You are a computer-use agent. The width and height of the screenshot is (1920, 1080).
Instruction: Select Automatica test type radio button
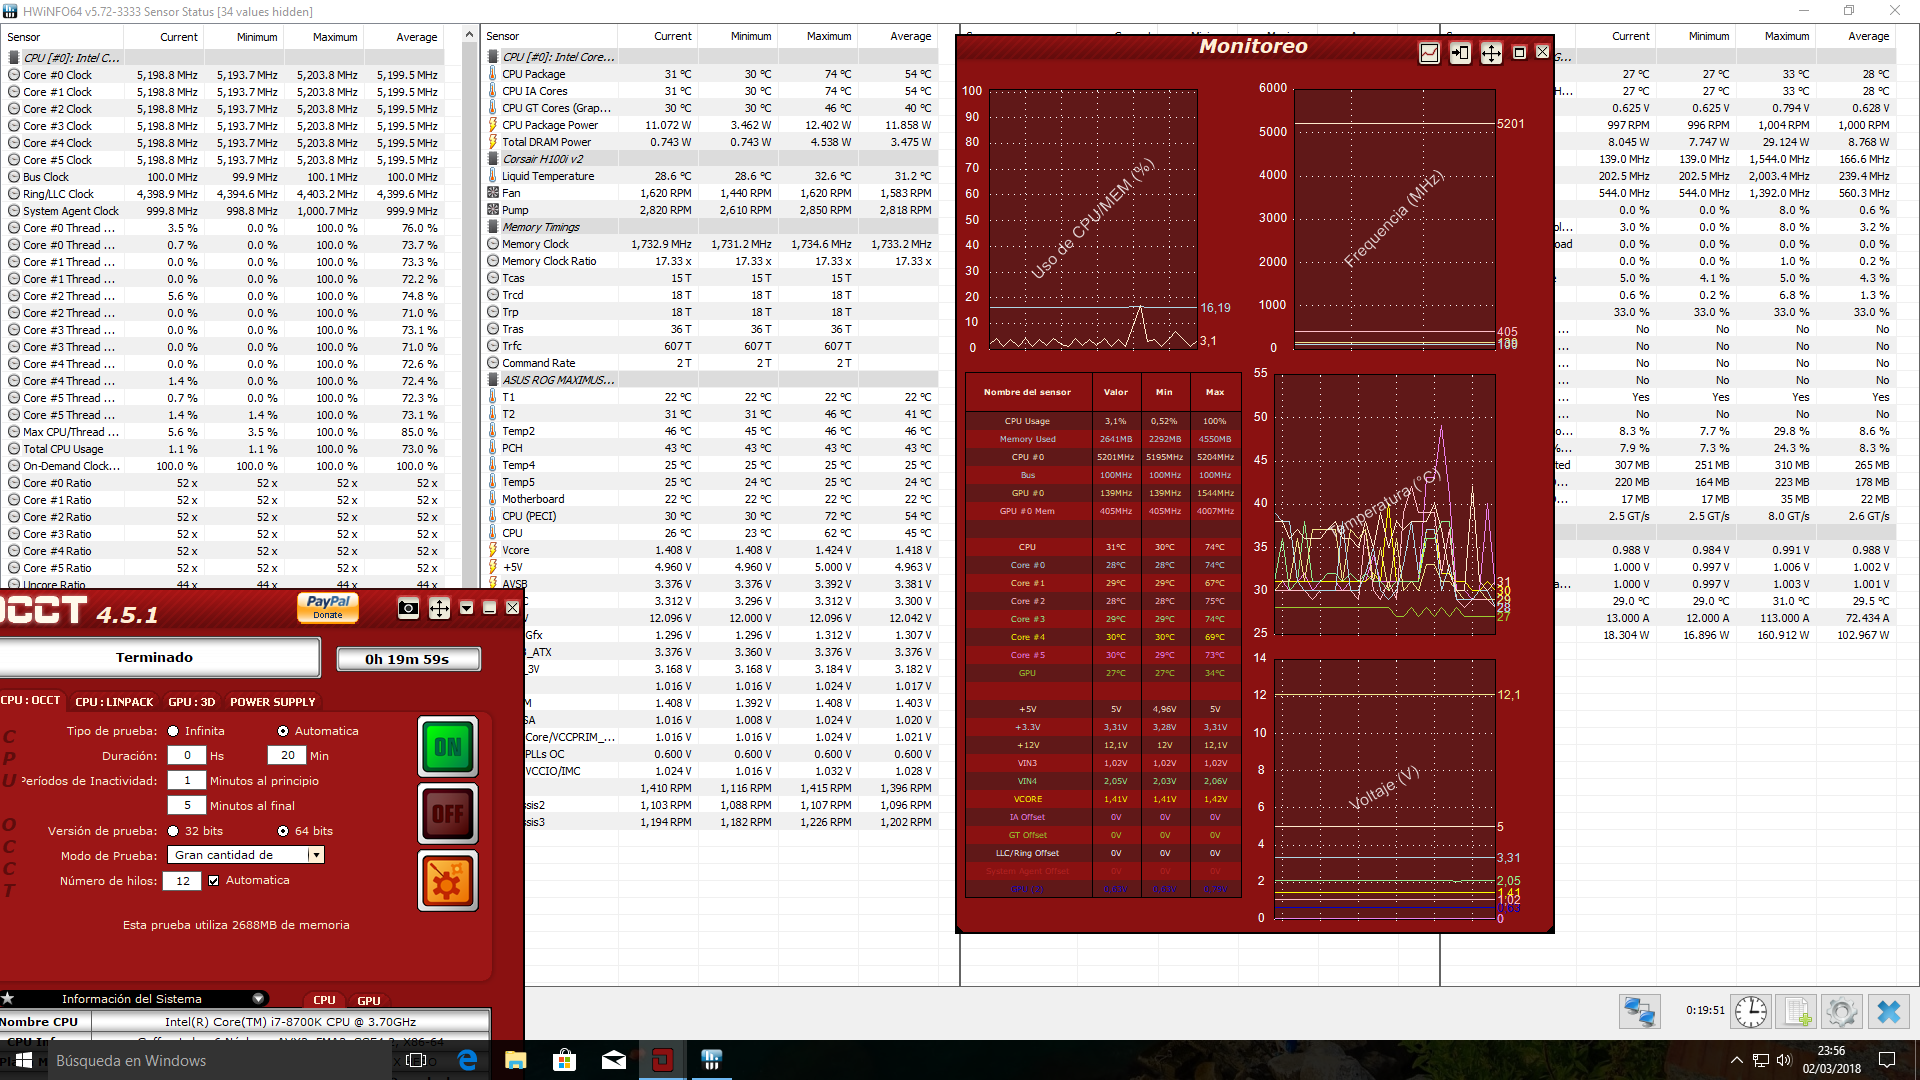tap(283, 731)
